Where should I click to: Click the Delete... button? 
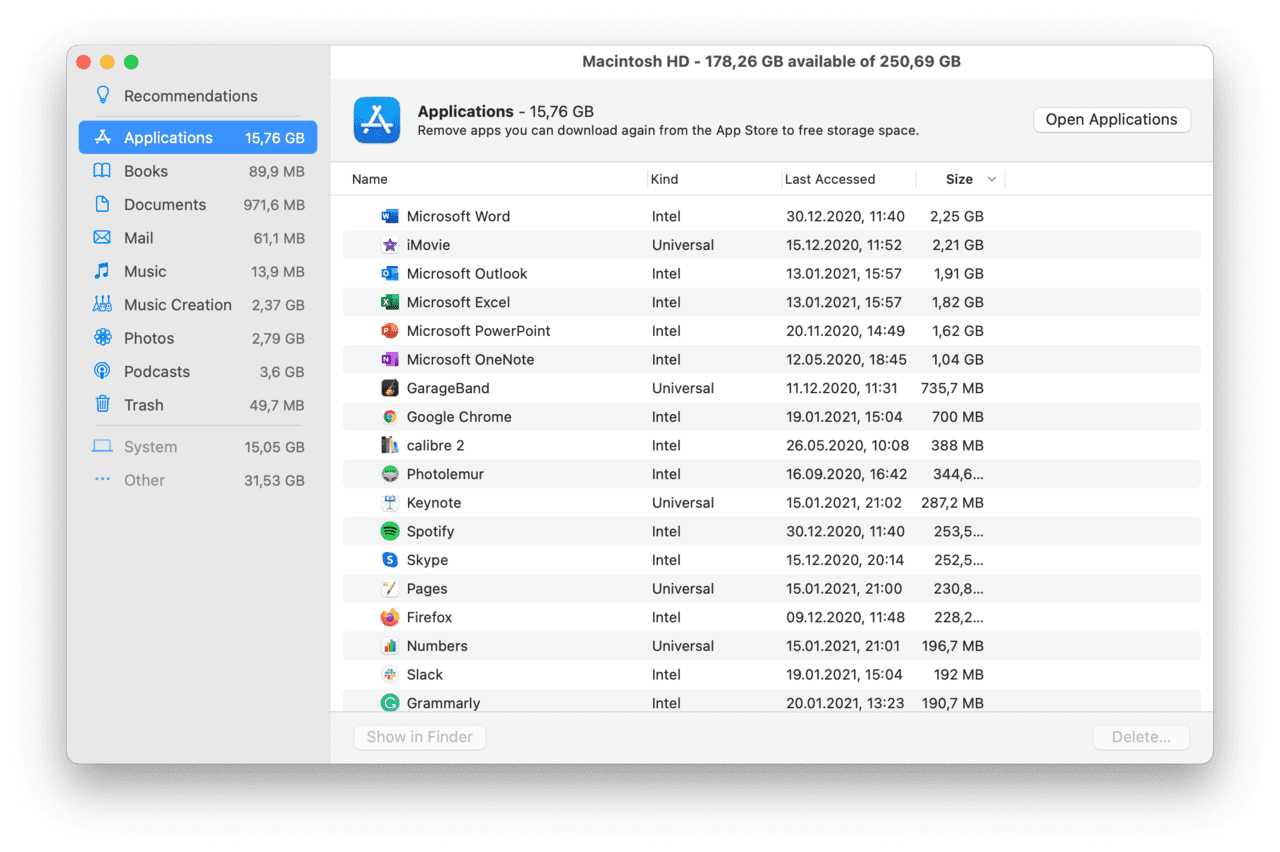(1141, 737)
